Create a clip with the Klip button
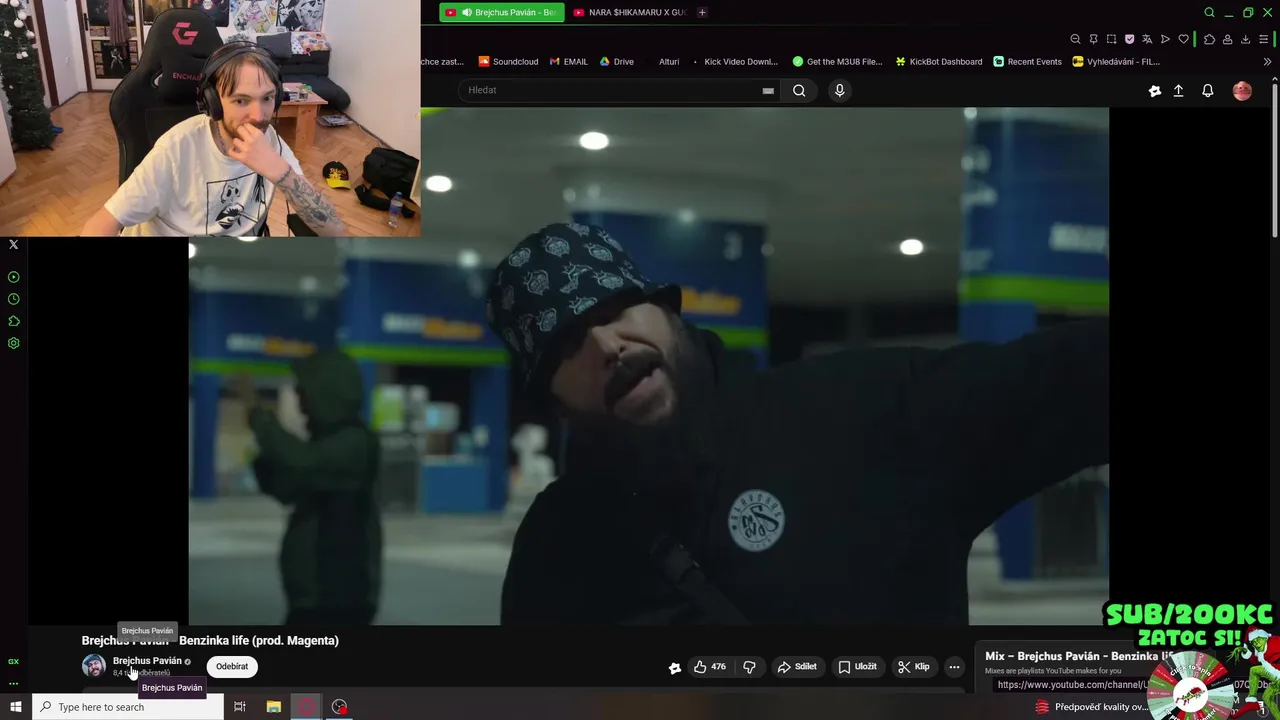 click(914, 667)
